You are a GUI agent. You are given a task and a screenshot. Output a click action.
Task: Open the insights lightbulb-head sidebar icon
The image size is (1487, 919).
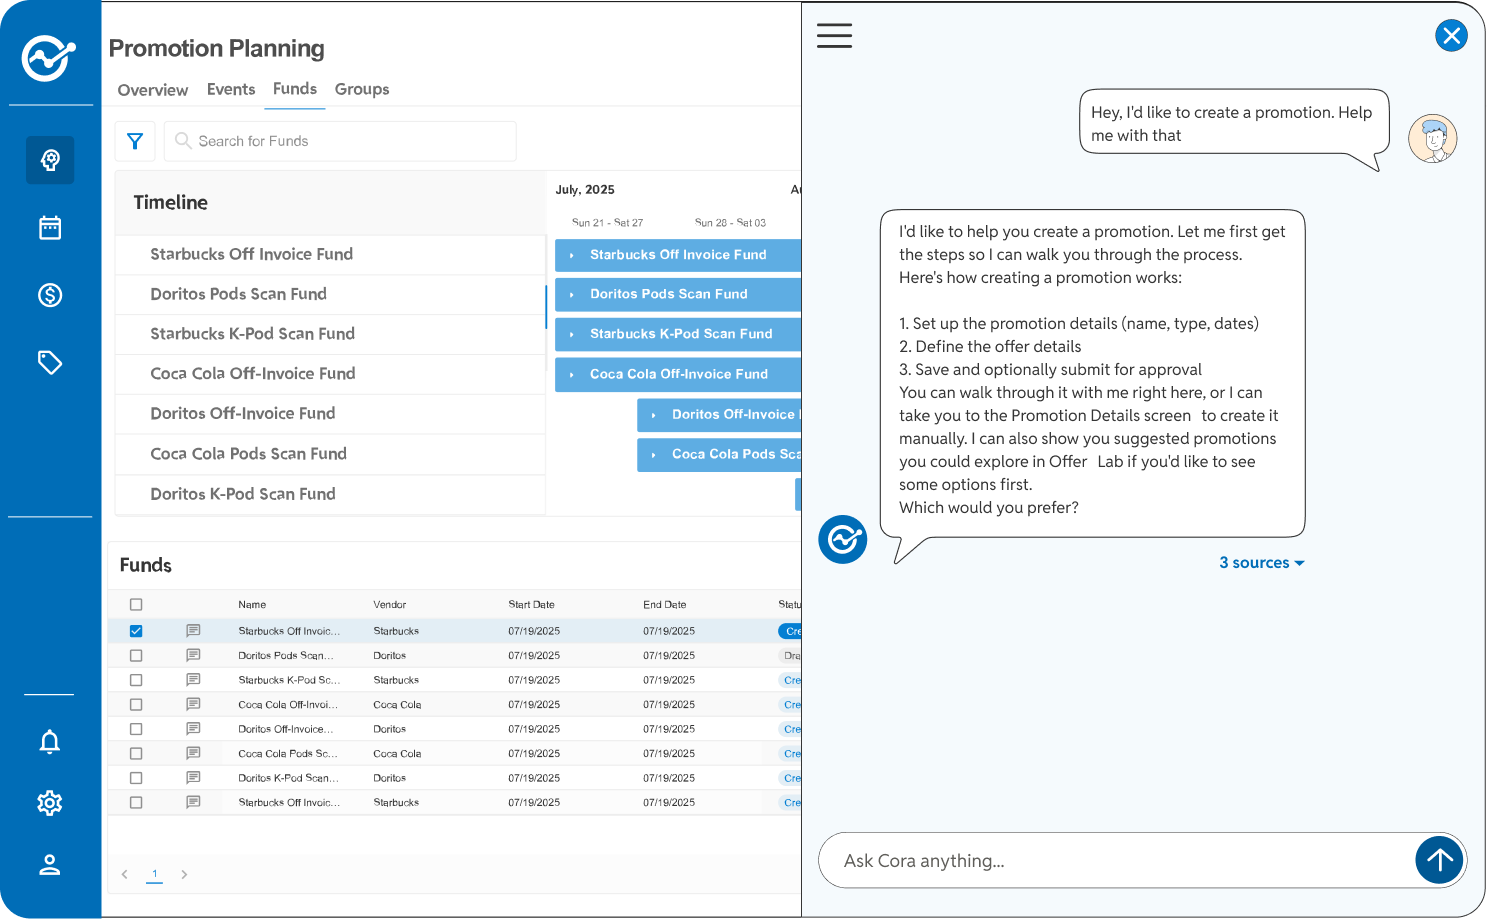coord(50,160)
